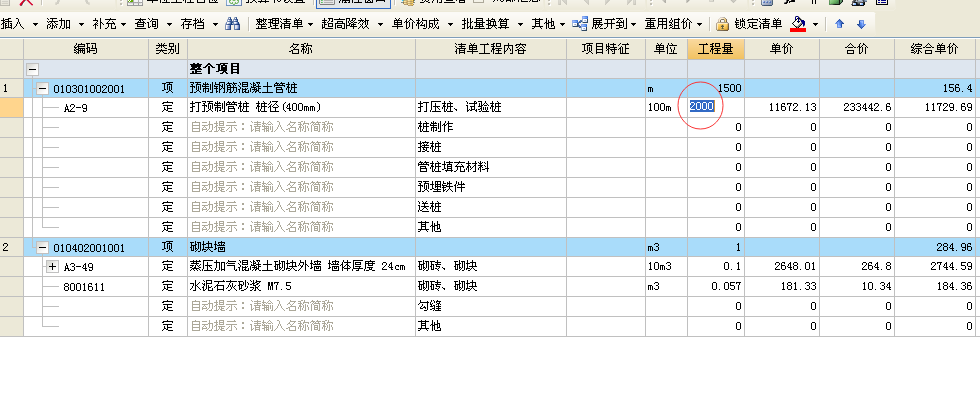Expand the A3-49 quota row
The height and width of the screenshot is (399, 980).
[x=53, y=268]
